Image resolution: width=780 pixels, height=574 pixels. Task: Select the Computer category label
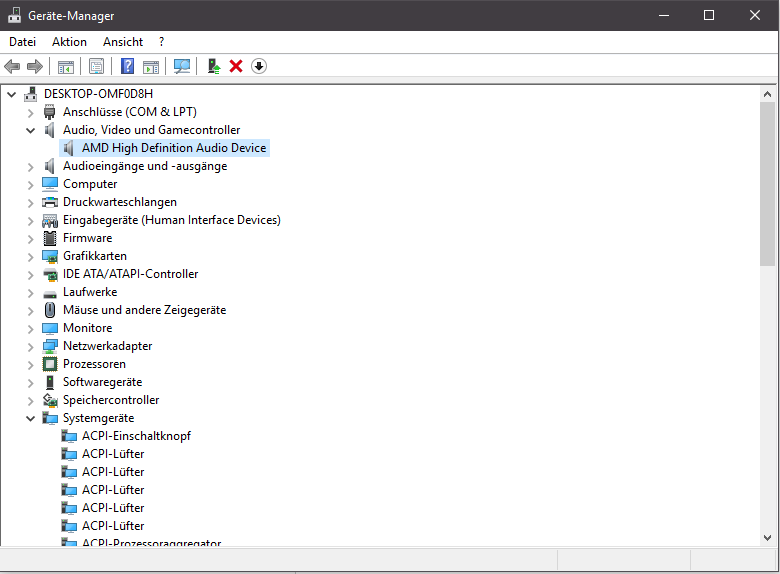(x=90, y=184)
